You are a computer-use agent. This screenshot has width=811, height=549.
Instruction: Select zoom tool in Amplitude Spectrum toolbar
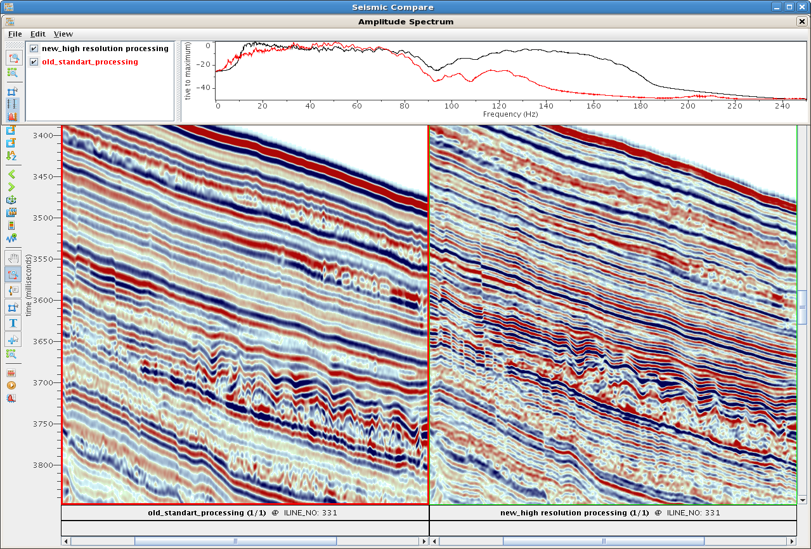(x=13, y=58)
